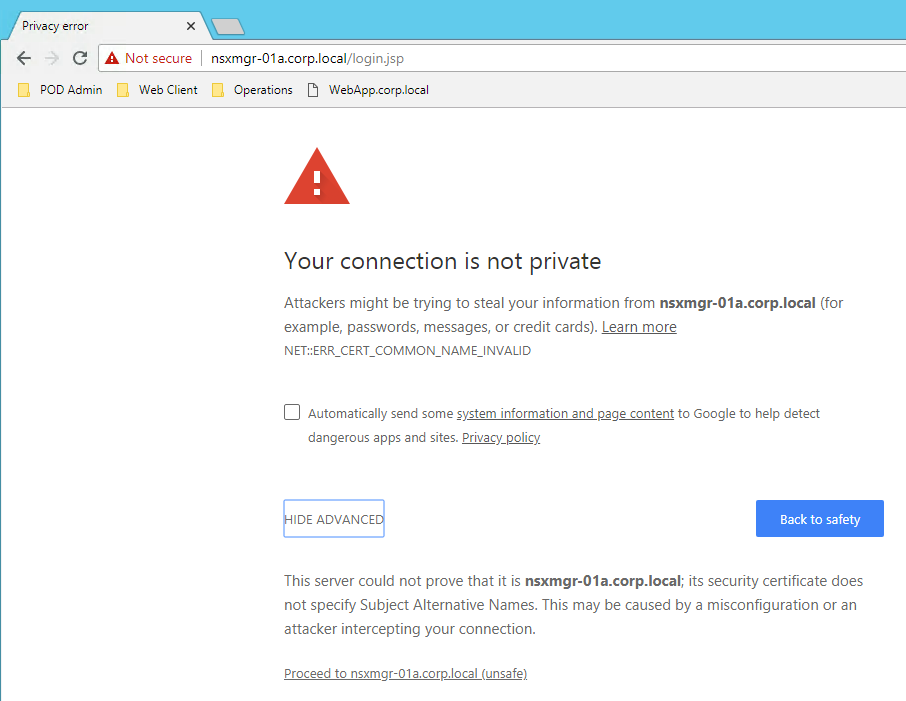Expand the Operations bookmark folder
This screenshot has height=701, width=906.
(x=253, y=90)
